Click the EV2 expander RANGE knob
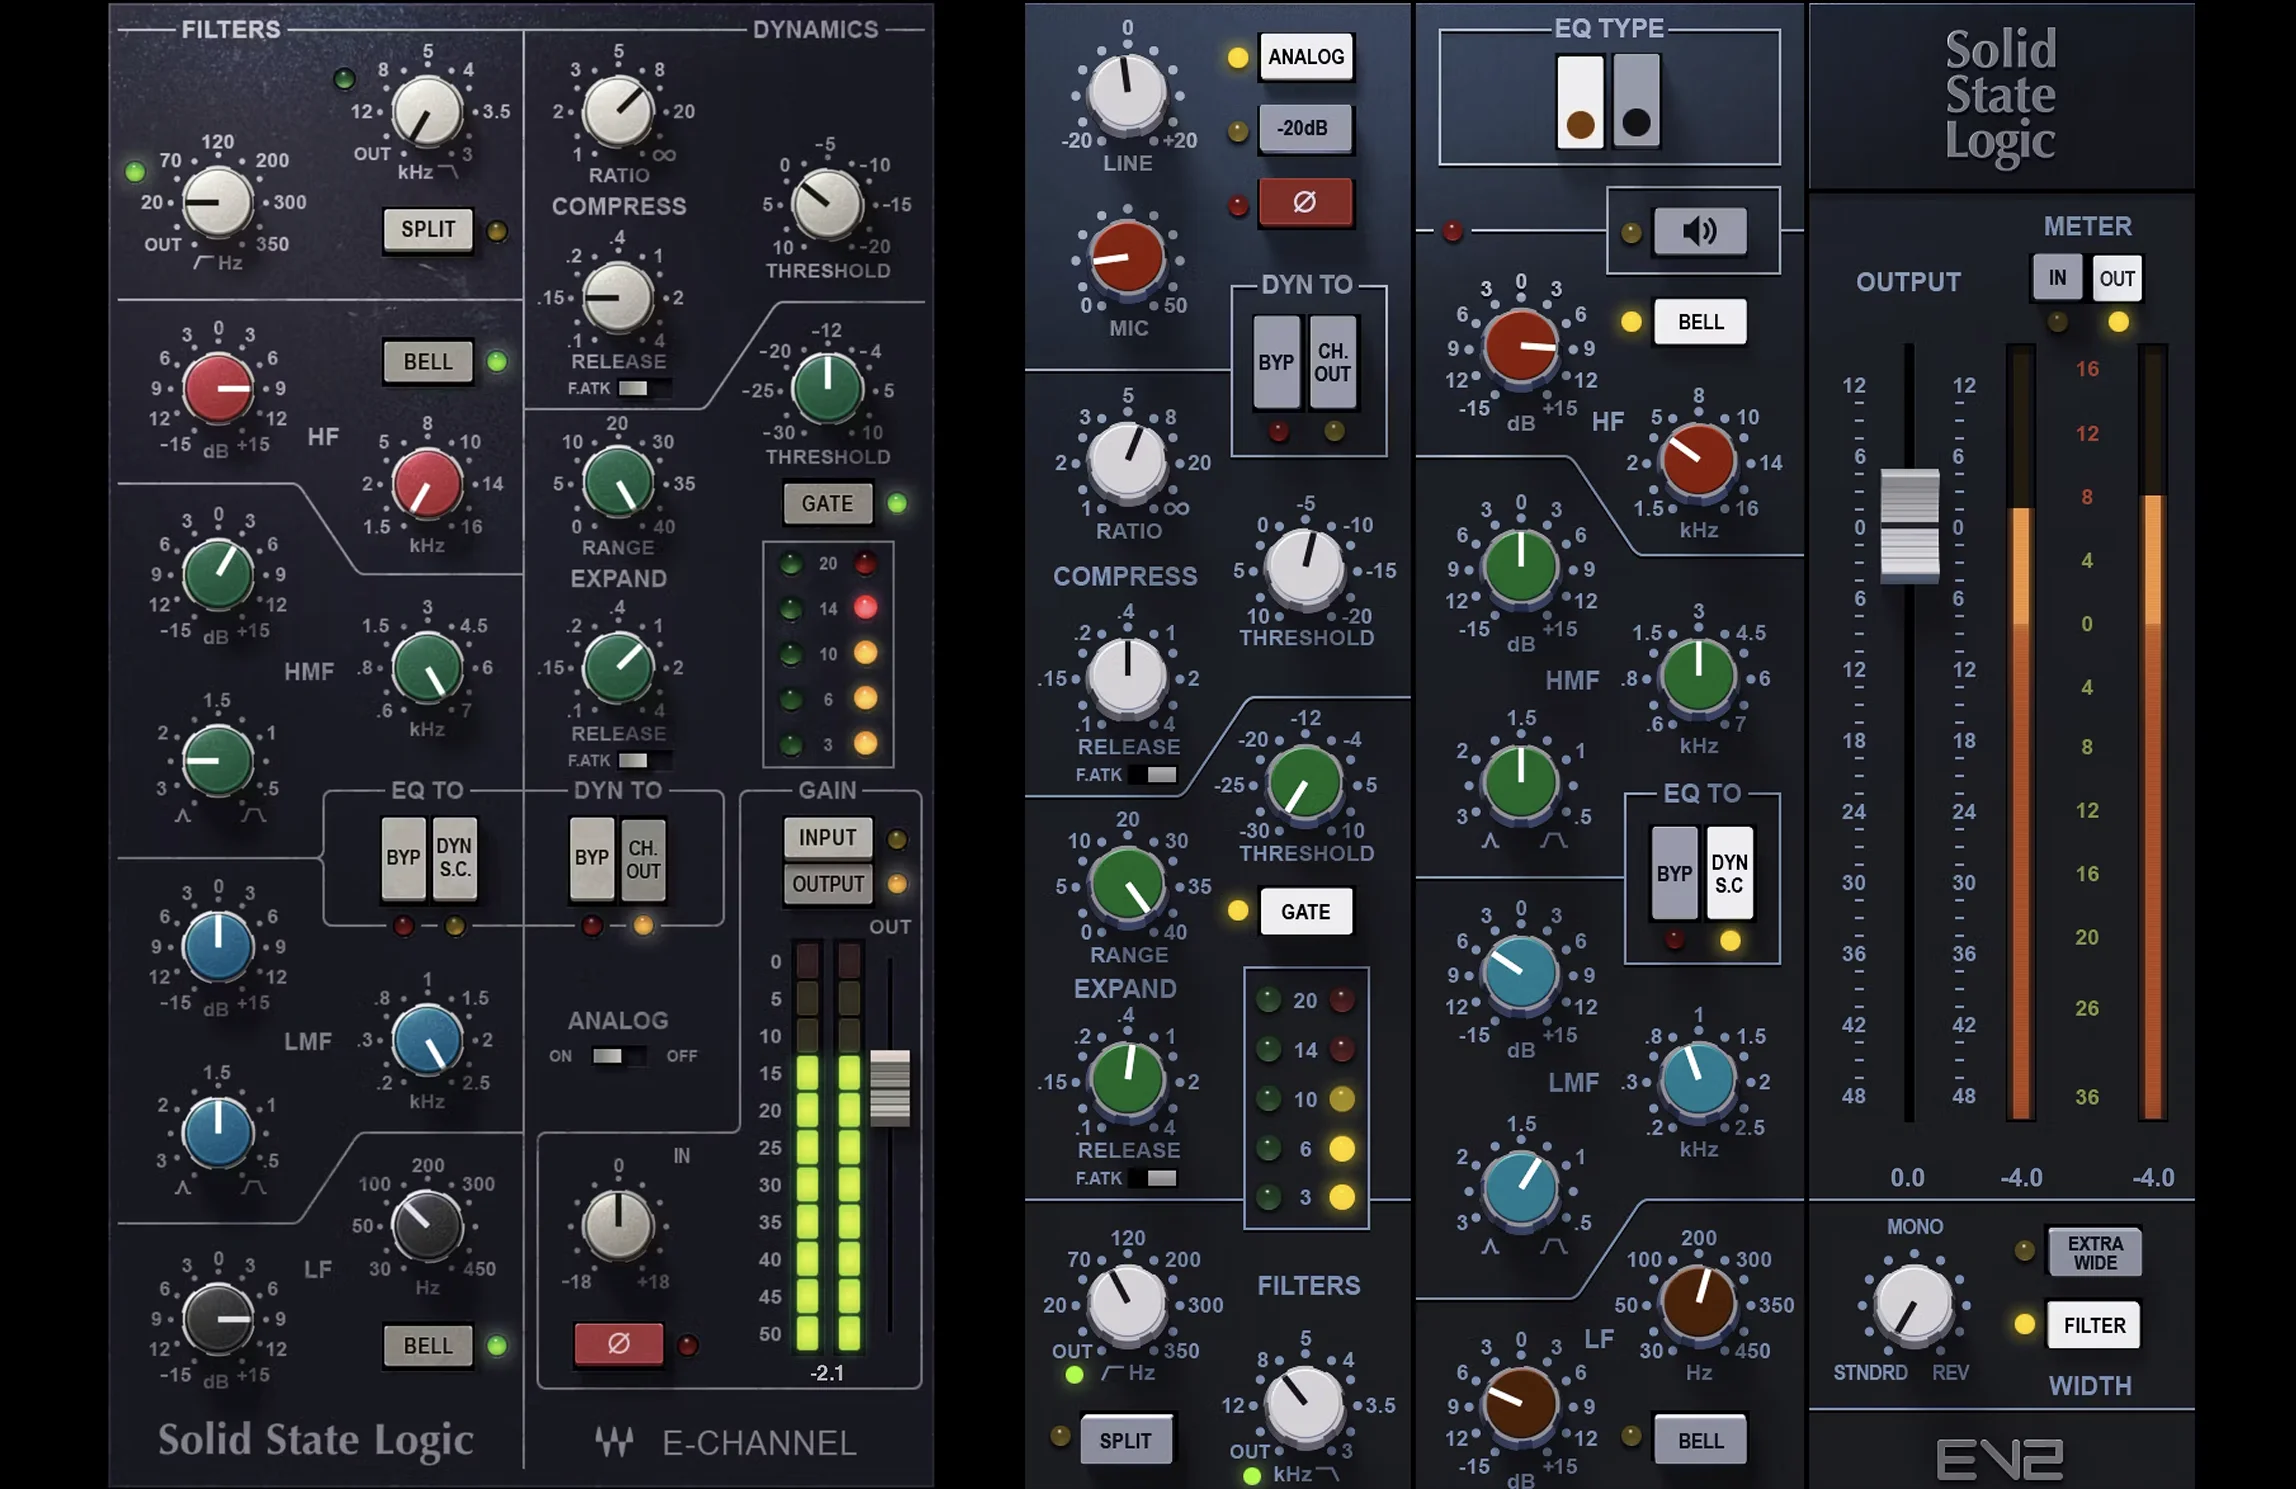Image resolution: width=2296 pixels, height=1489 pixels. 1127,886
